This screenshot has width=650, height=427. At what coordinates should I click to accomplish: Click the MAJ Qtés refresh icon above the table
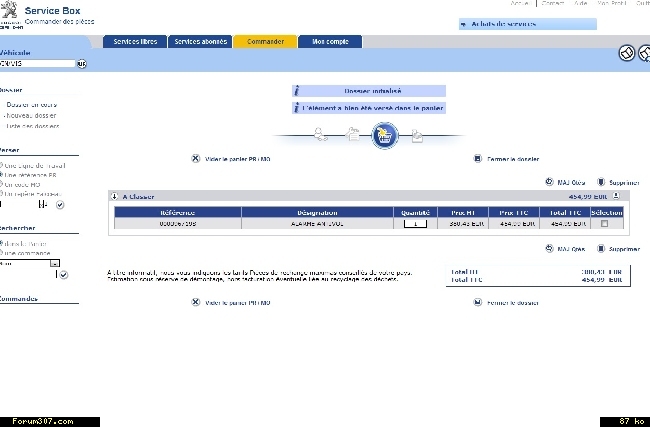(x=549, y=182)
